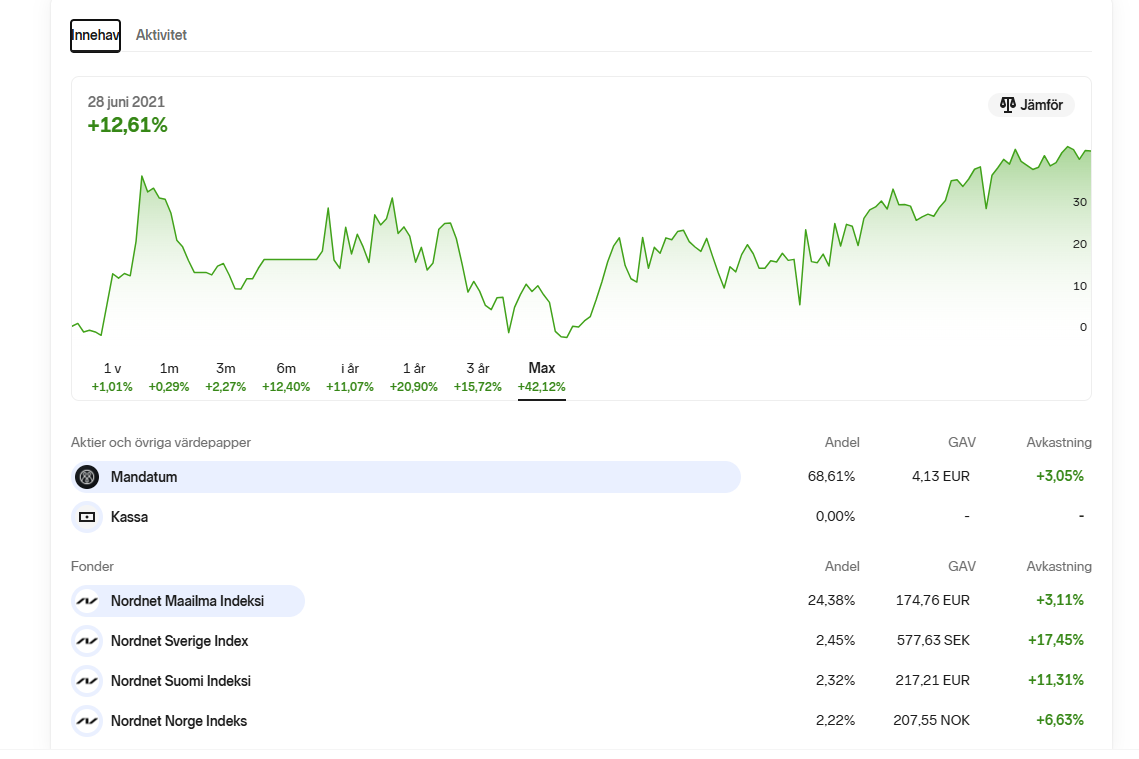The height and width of the screenshot is (759, 1139).
Task: Click the Kassa cash icon
Action: pyautogui.click(x=87, y=517)
